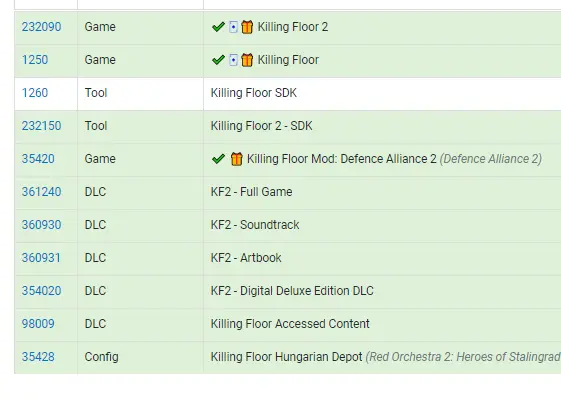The image size is (561, 400).
Task: Click the checkmark on the Defence Alliance 2 row
Action: click(218, 158)
